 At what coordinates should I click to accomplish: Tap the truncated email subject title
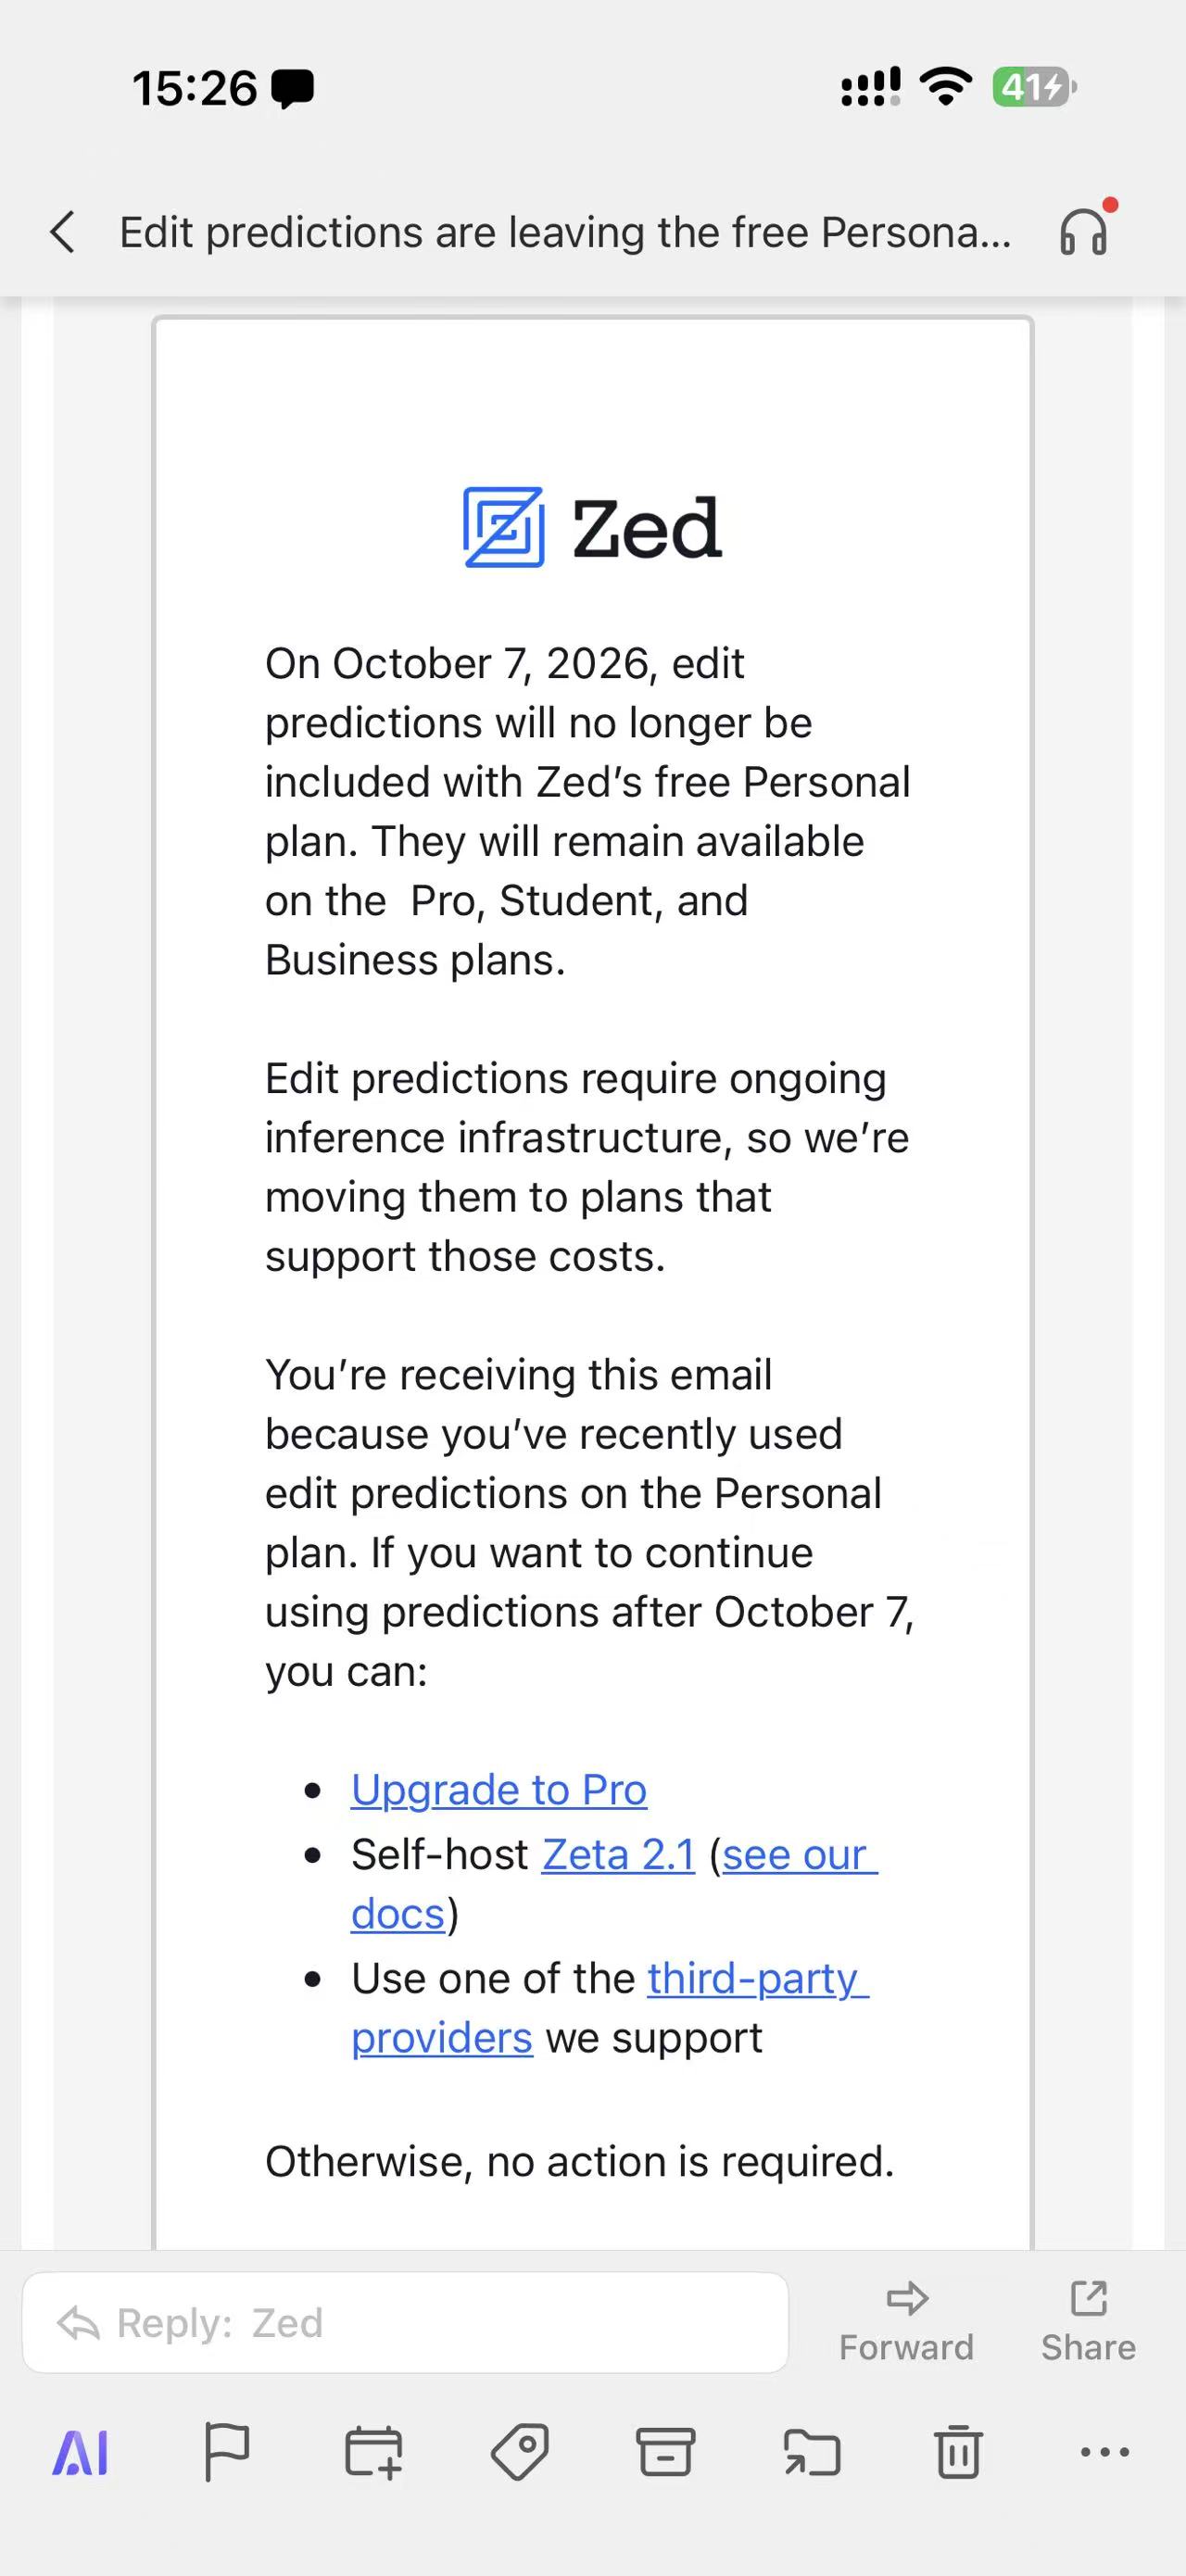pyautogui.click(x=565, y=232)
